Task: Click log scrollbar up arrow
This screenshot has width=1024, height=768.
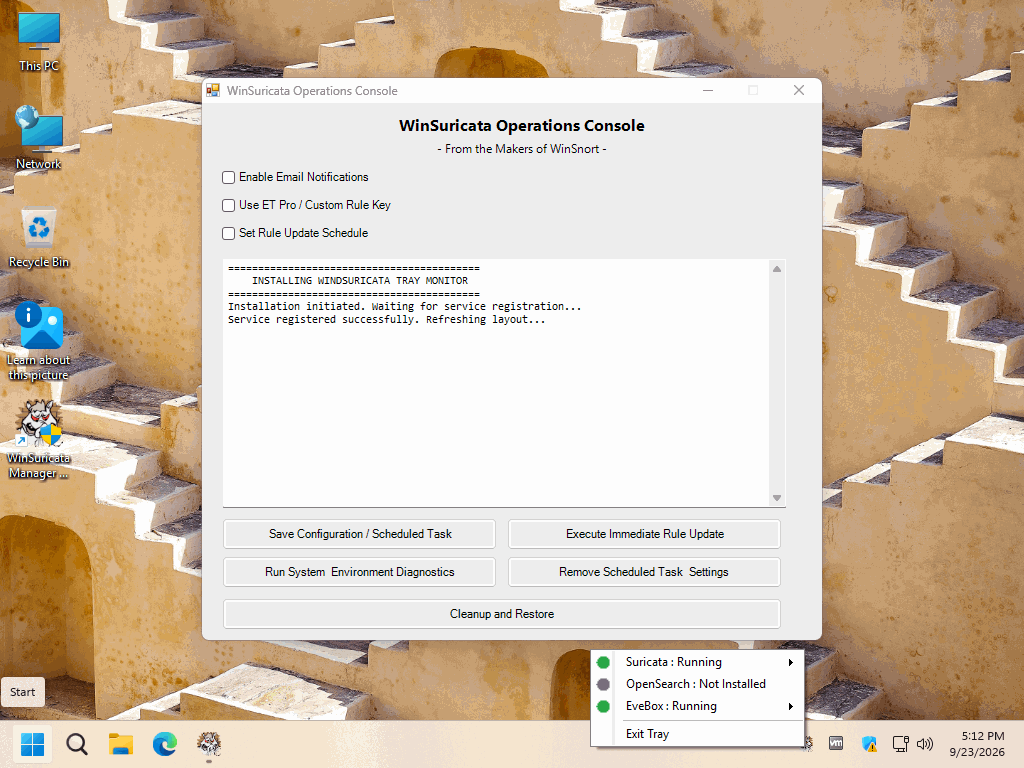Action: coord(777,269)
